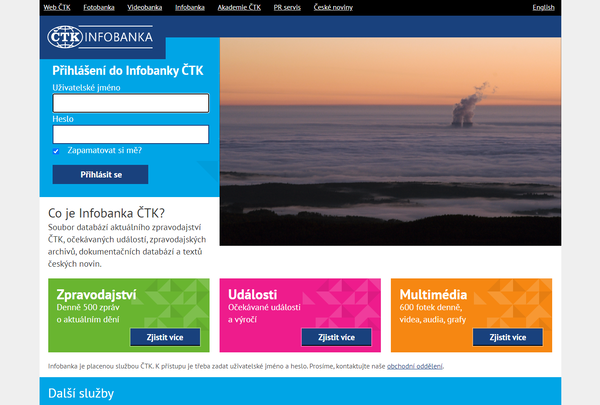Image resolution: width=600 pixels, height=405 pixels.
Task: Click the Multimédia card heading
Action: tap(433, 294)
